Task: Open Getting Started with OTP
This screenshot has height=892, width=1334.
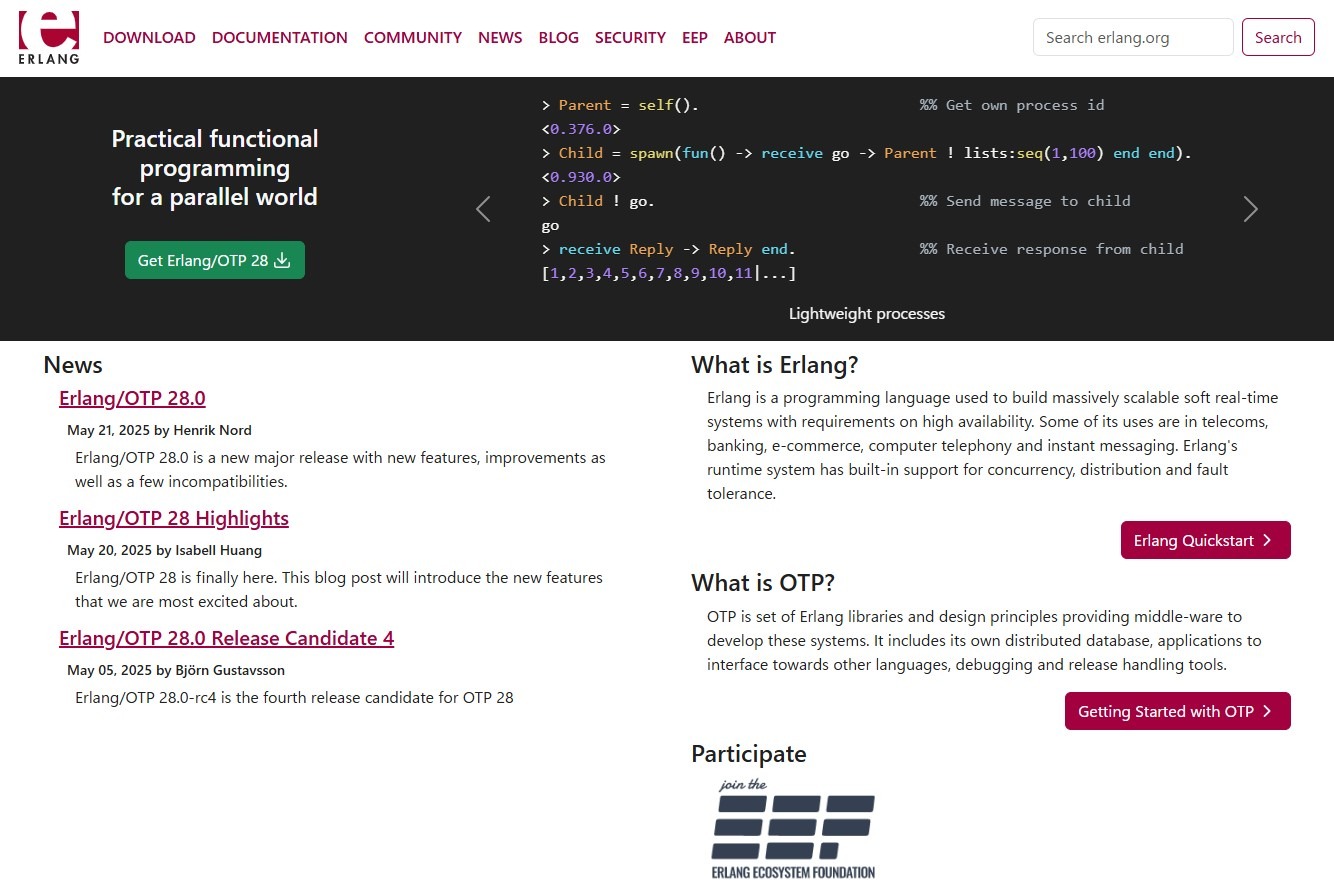Action: [1177, 711]
